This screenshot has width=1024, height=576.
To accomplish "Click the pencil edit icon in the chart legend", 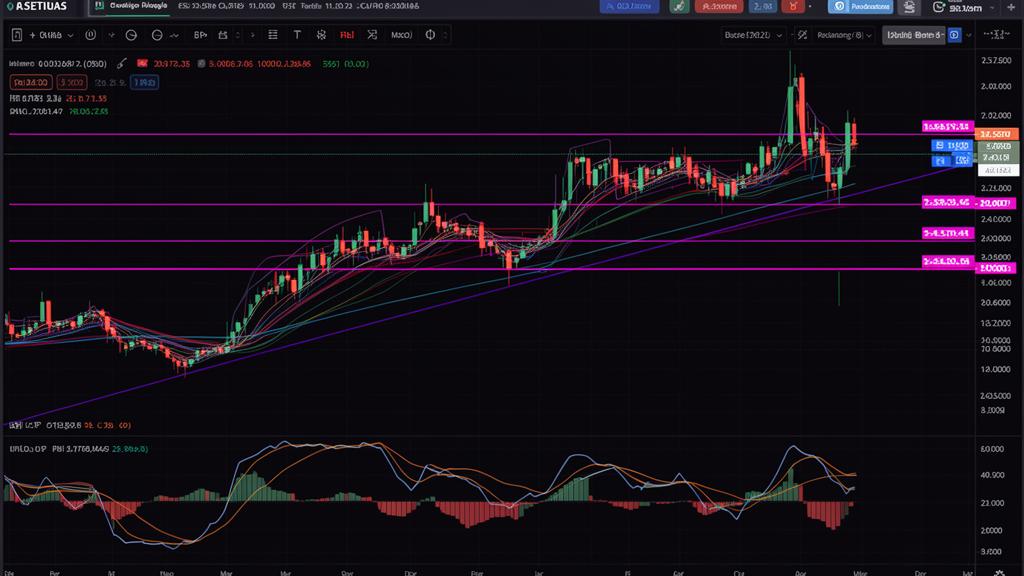I will pos(122,63).
